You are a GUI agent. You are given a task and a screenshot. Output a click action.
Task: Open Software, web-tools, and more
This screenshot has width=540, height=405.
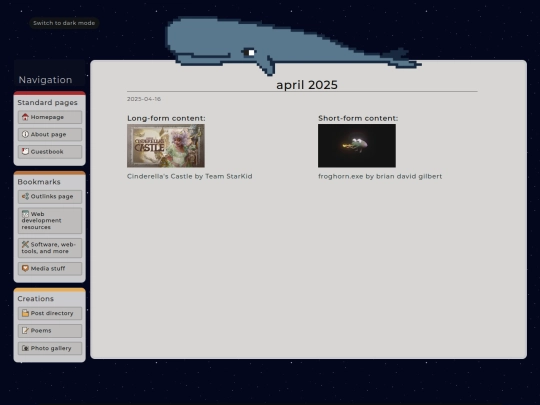tap(50, 248)
